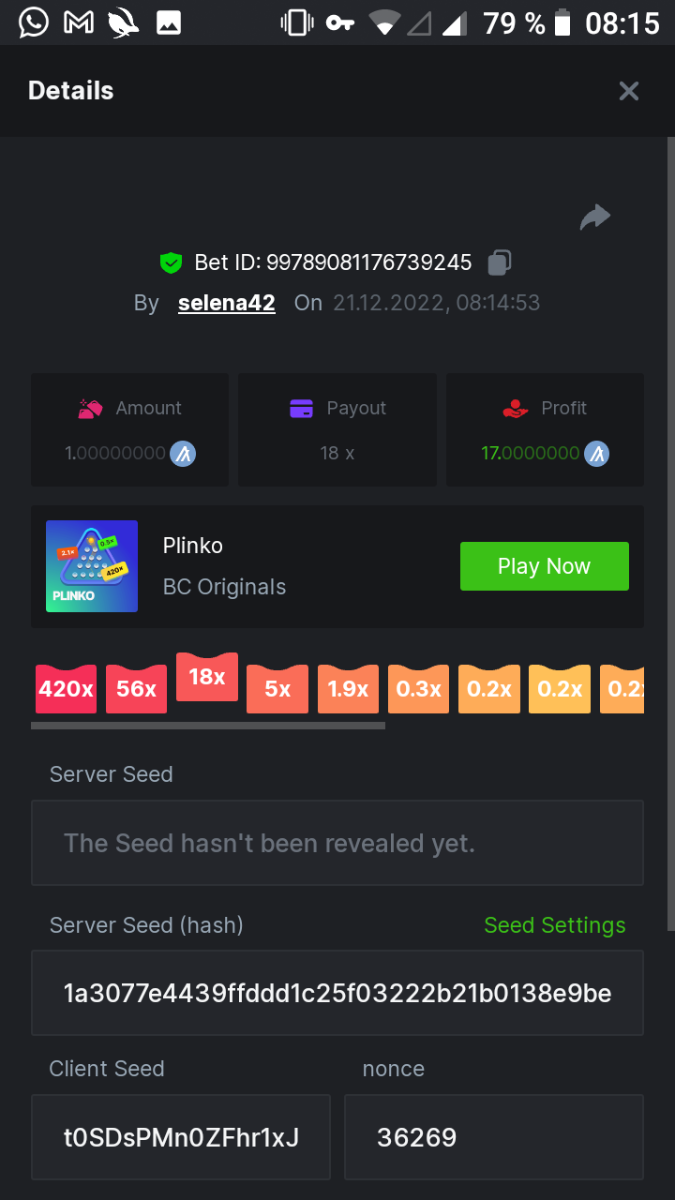The width and height of the screenshot is (675, 1200).
Task: Close the Details panel with X
Action: tap(628, 91)
